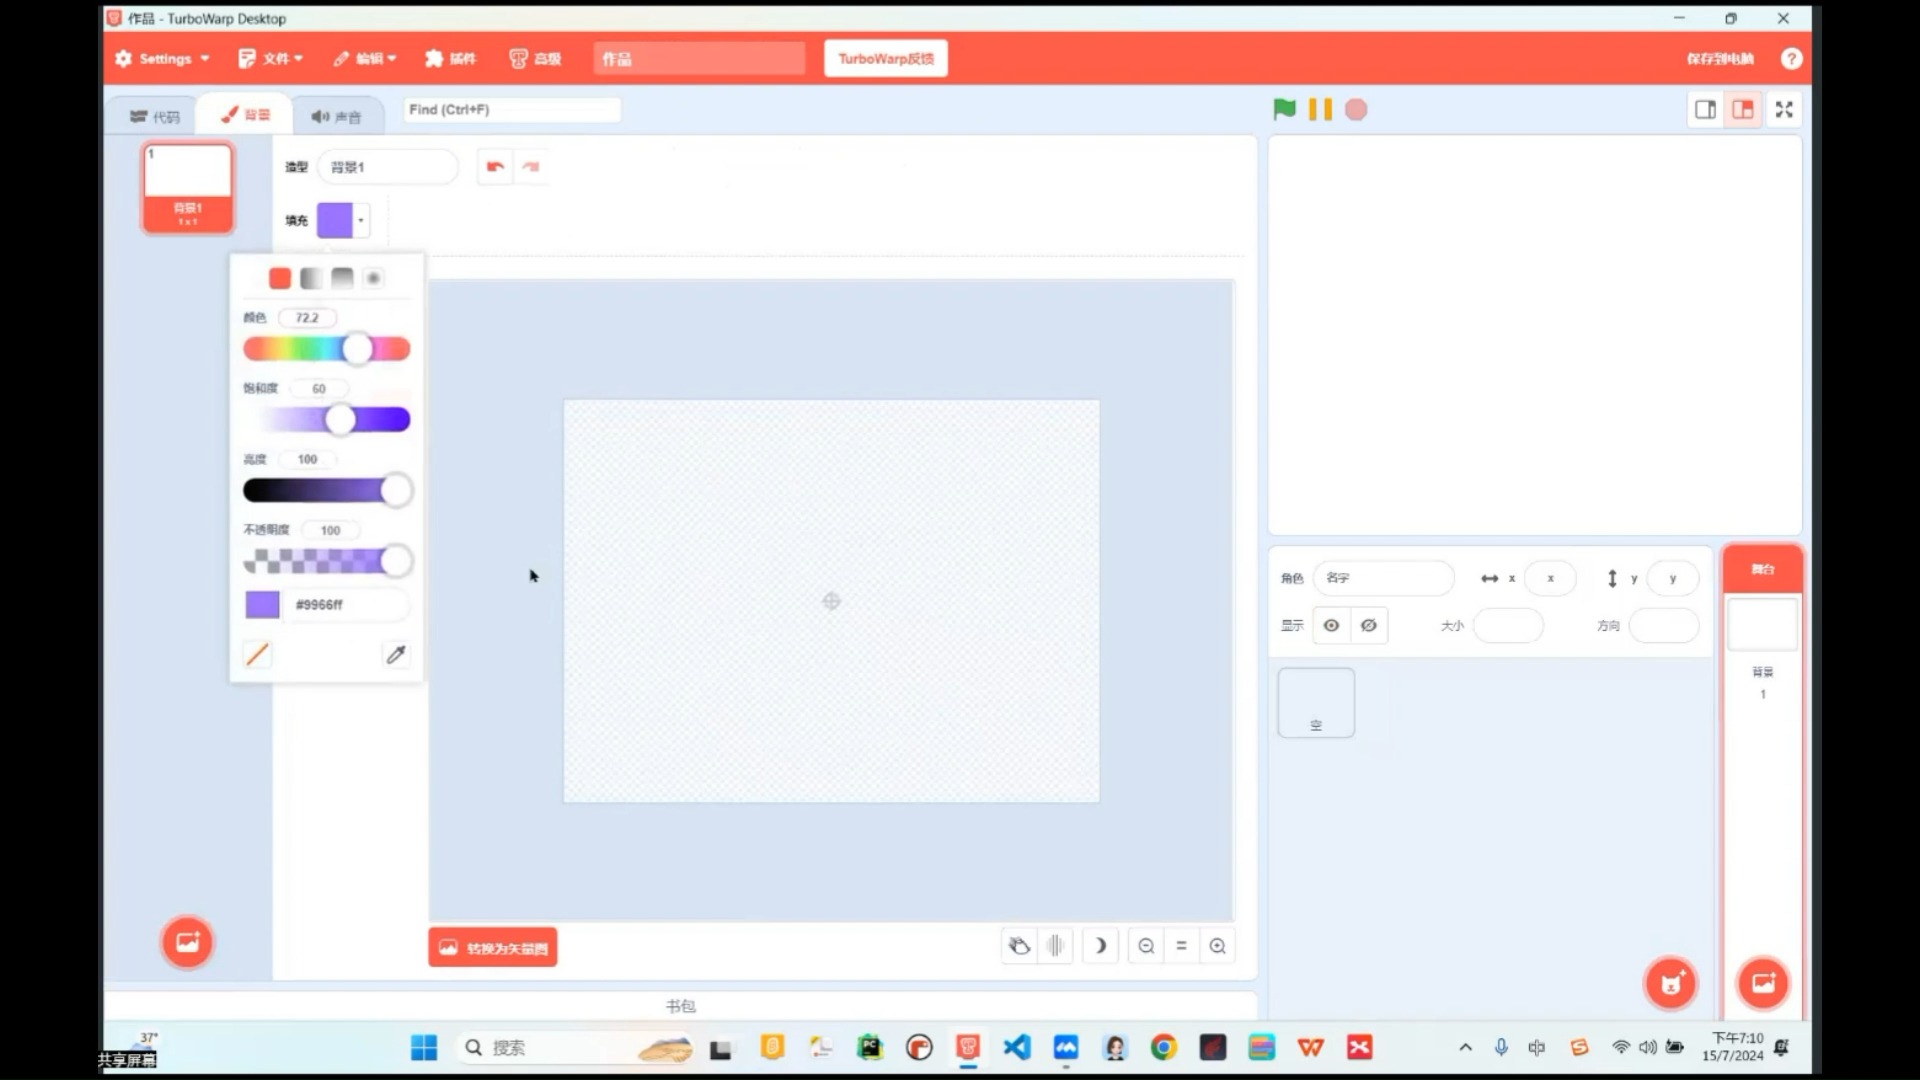Click the zoom in icon
Viewport: 1920px width, 1080px height.
click(1216, 945)
